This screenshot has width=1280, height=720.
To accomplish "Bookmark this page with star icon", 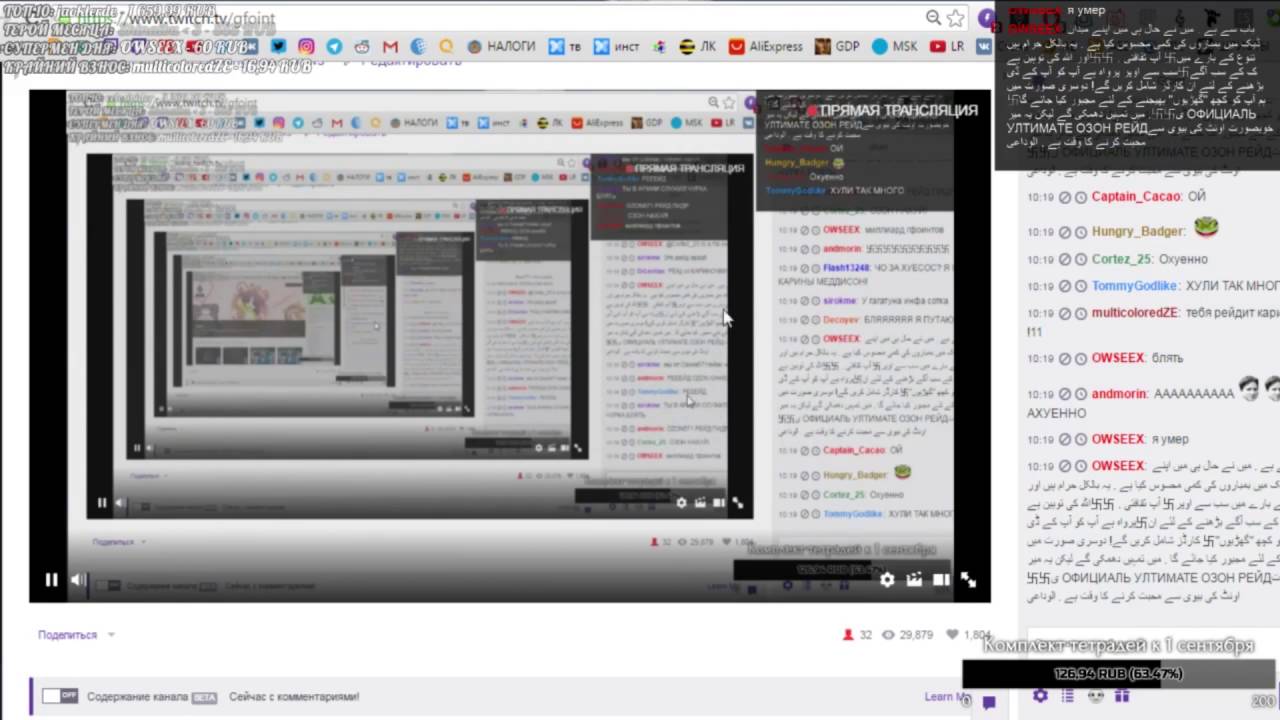I will point(956,18).
